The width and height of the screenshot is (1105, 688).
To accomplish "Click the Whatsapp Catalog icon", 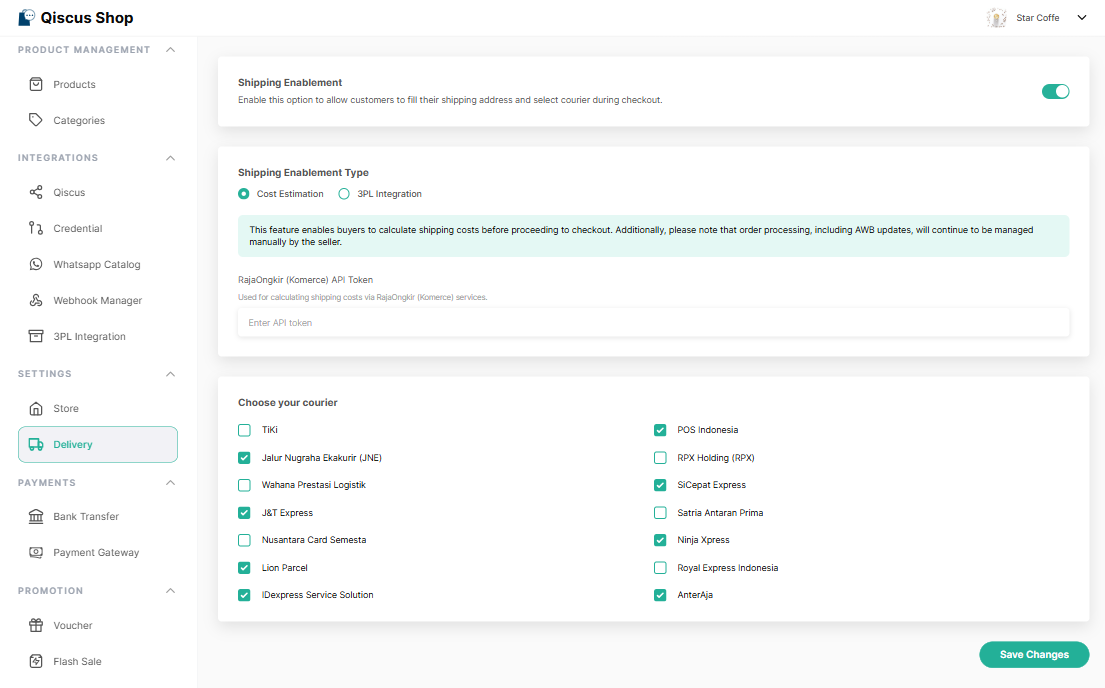I will (36, 264).
